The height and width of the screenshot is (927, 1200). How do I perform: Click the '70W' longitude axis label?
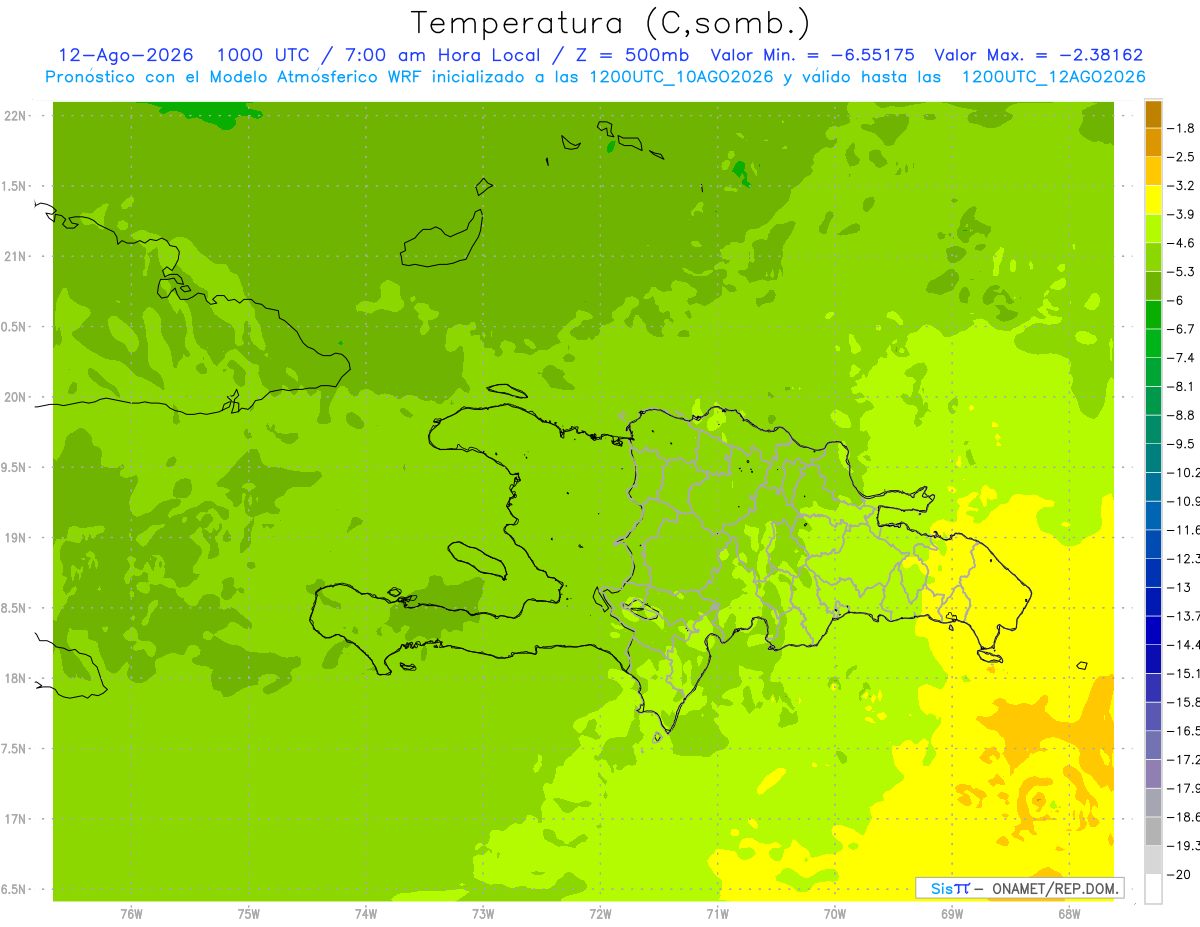click(x=835, y=912)
